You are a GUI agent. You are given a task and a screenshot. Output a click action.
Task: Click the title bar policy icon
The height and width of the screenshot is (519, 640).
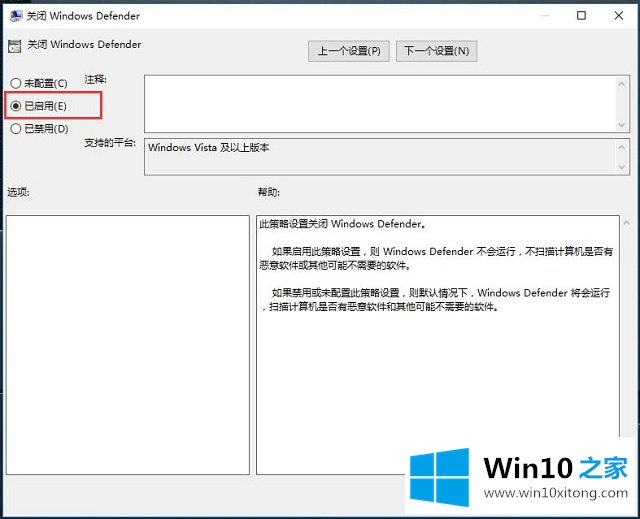[16, 16]
